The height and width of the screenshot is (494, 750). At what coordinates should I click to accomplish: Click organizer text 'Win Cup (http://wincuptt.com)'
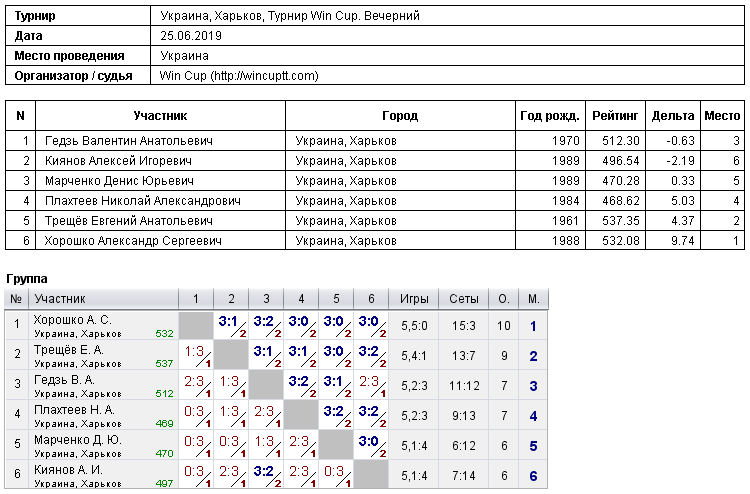pyautogui.click(x=239, y=76)
